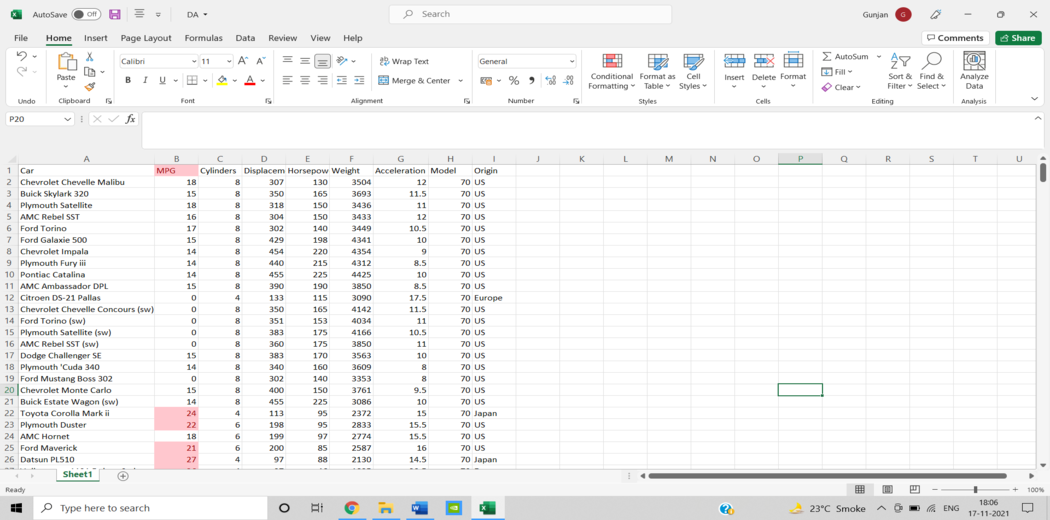Adjust the zoom slider handle

pos(976,490)
